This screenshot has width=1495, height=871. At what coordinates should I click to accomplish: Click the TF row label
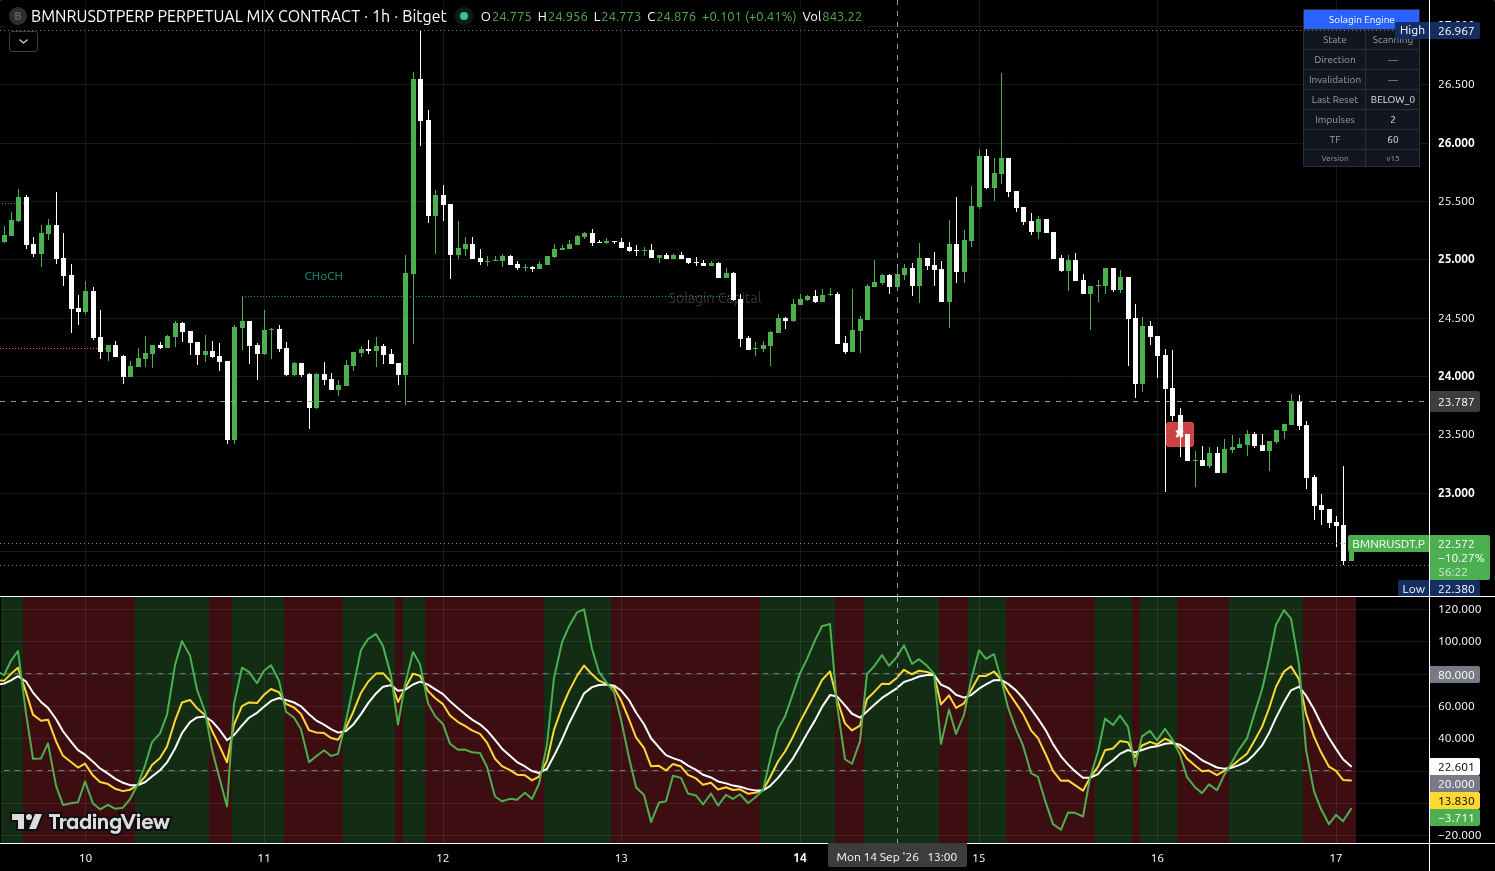click(1335, 140)
